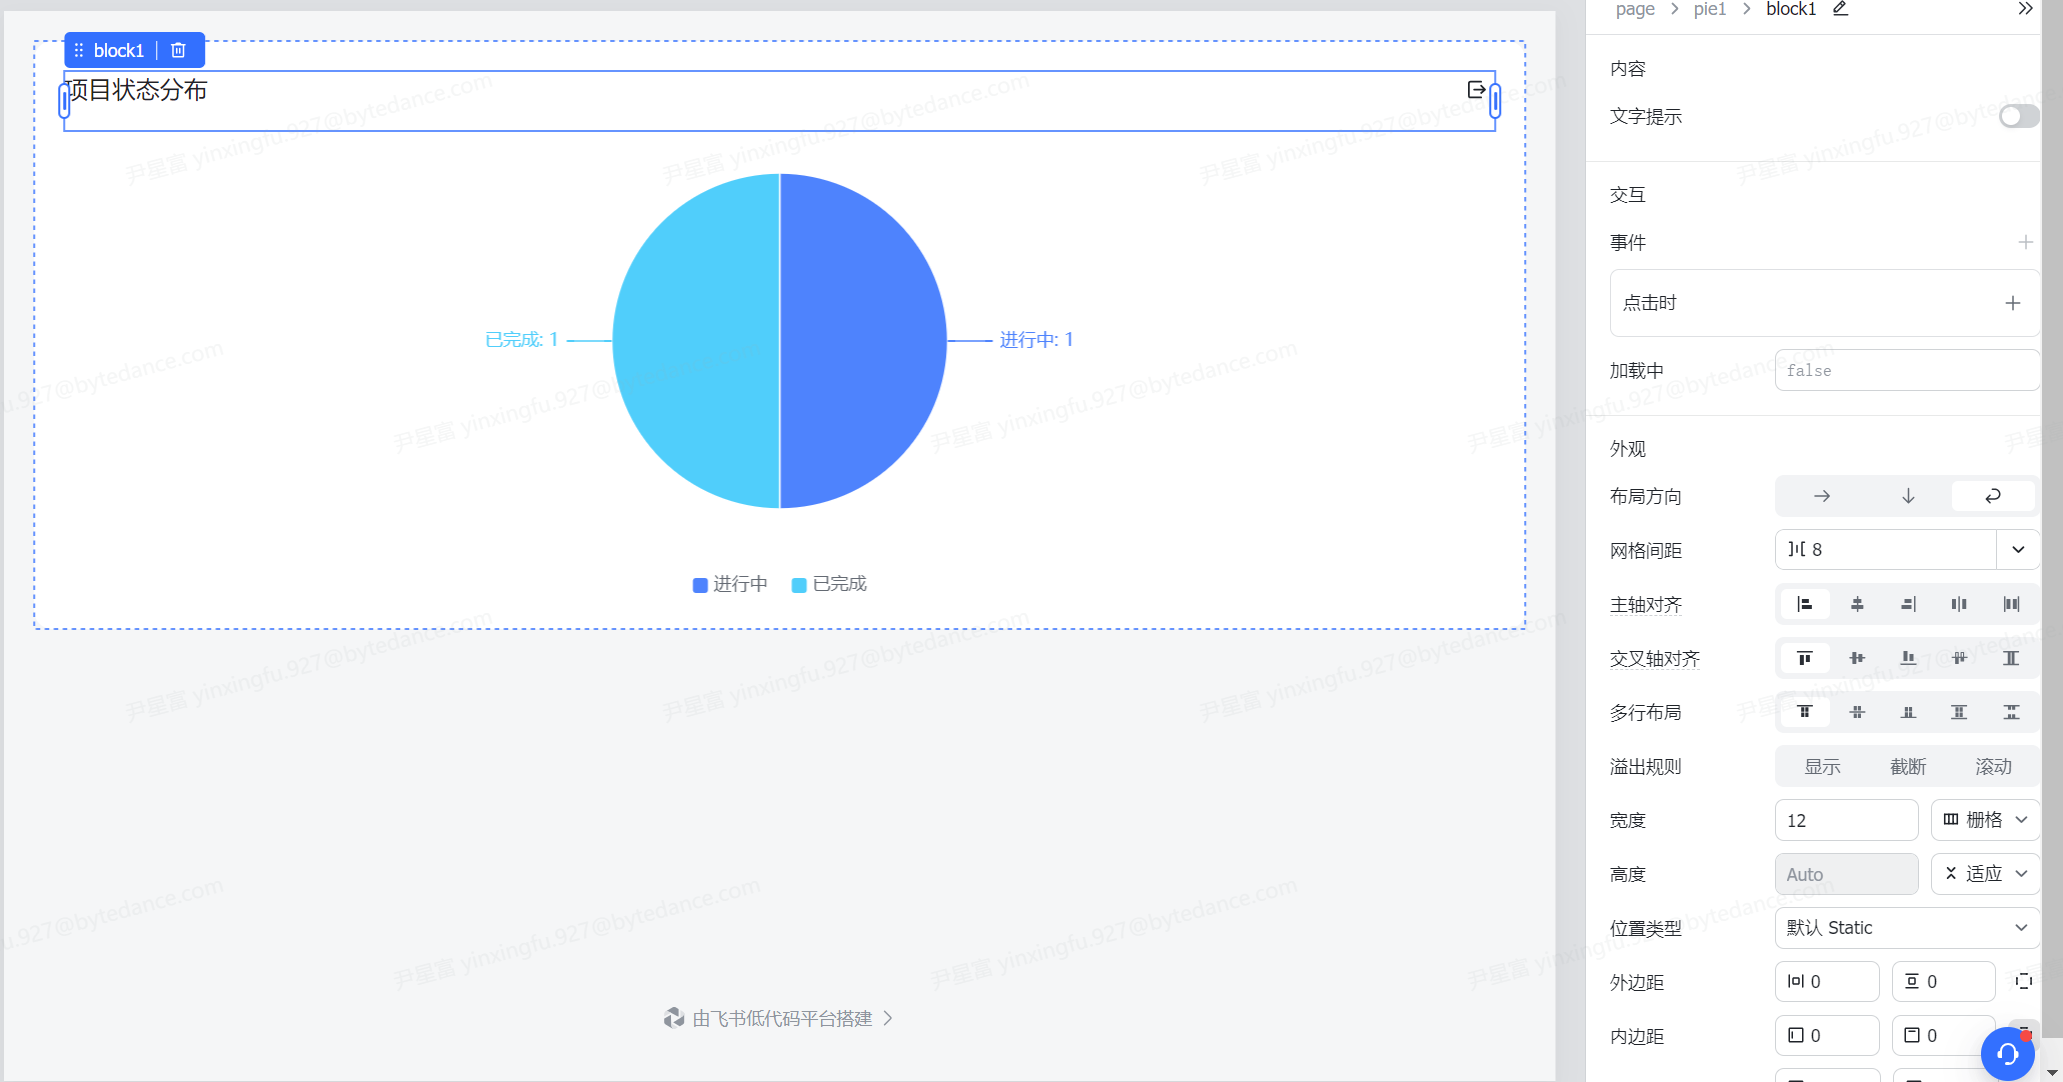
Task: Set 多行布局 to center alignment
Action: 1857,712
